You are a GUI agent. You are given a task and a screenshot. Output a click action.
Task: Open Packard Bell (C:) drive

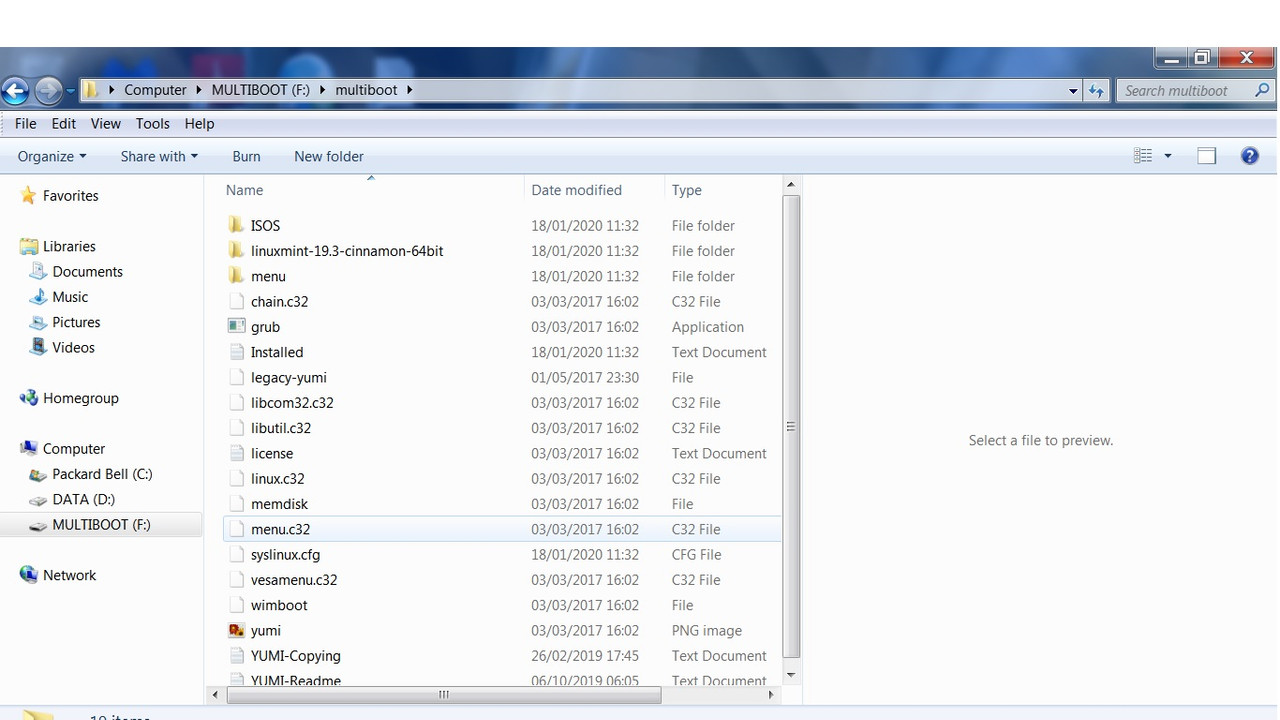pyautogui.click(x=102, y=474)
